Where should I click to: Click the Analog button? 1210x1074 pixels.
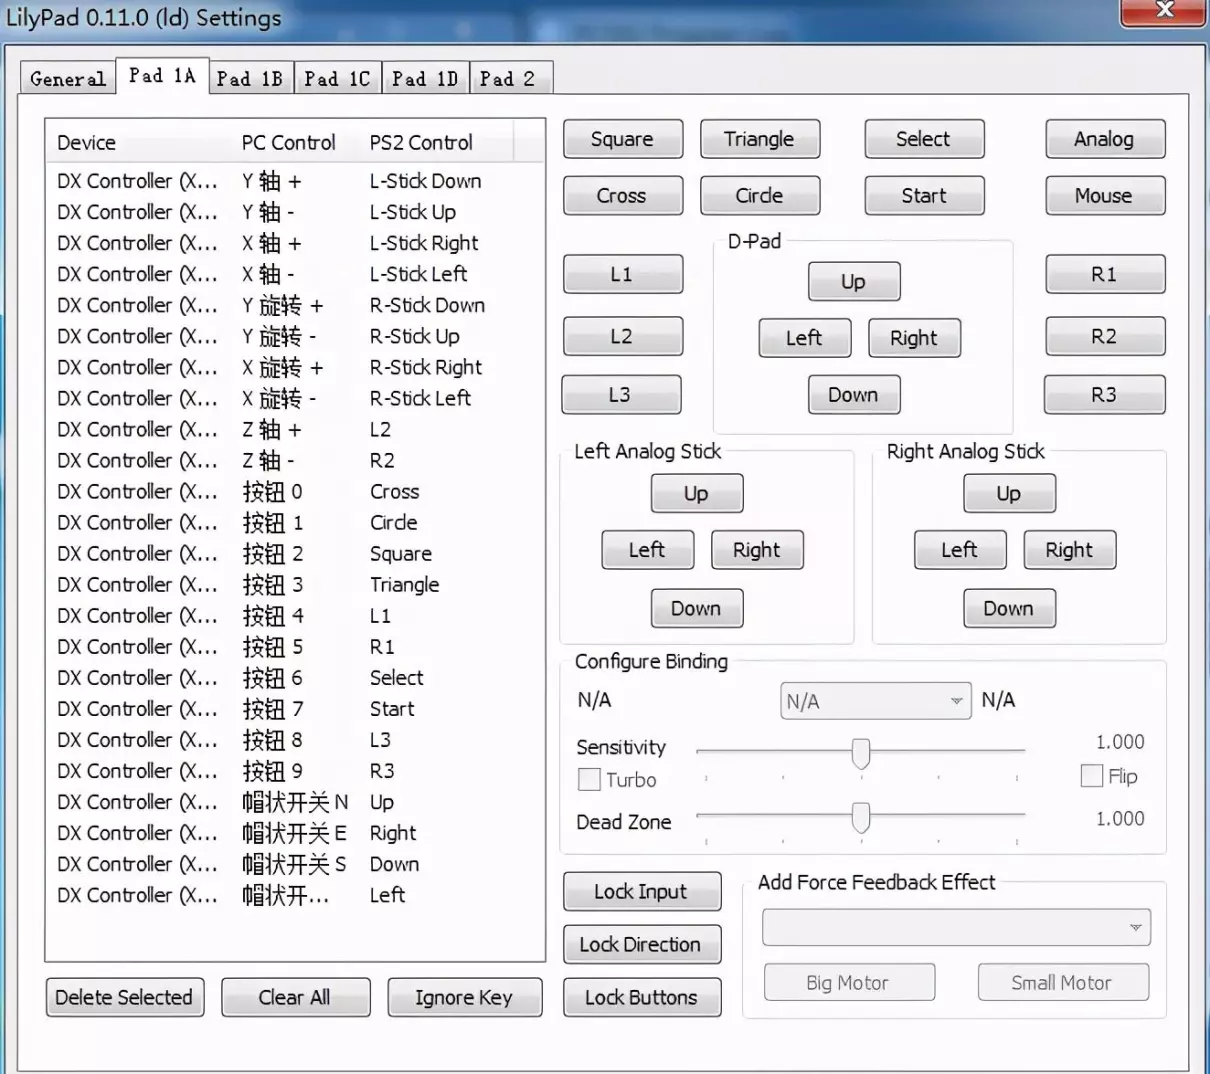point(1105,139)
